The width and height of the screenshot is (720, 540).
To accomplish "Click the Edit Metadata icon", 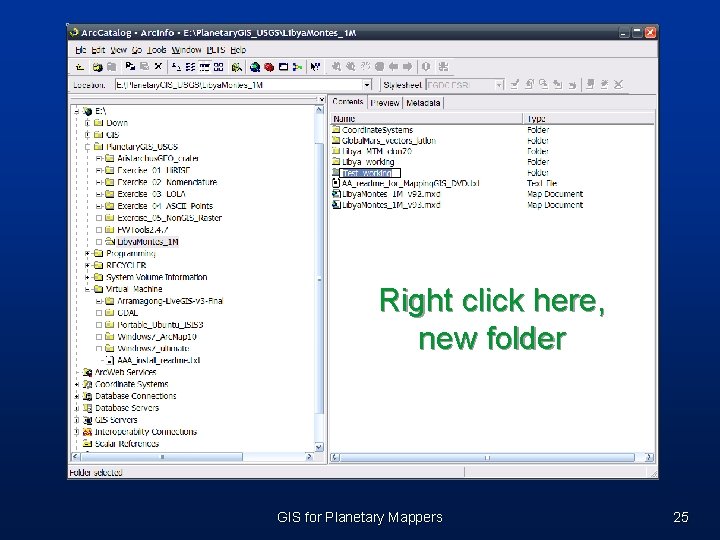I will tap(515, 84).
